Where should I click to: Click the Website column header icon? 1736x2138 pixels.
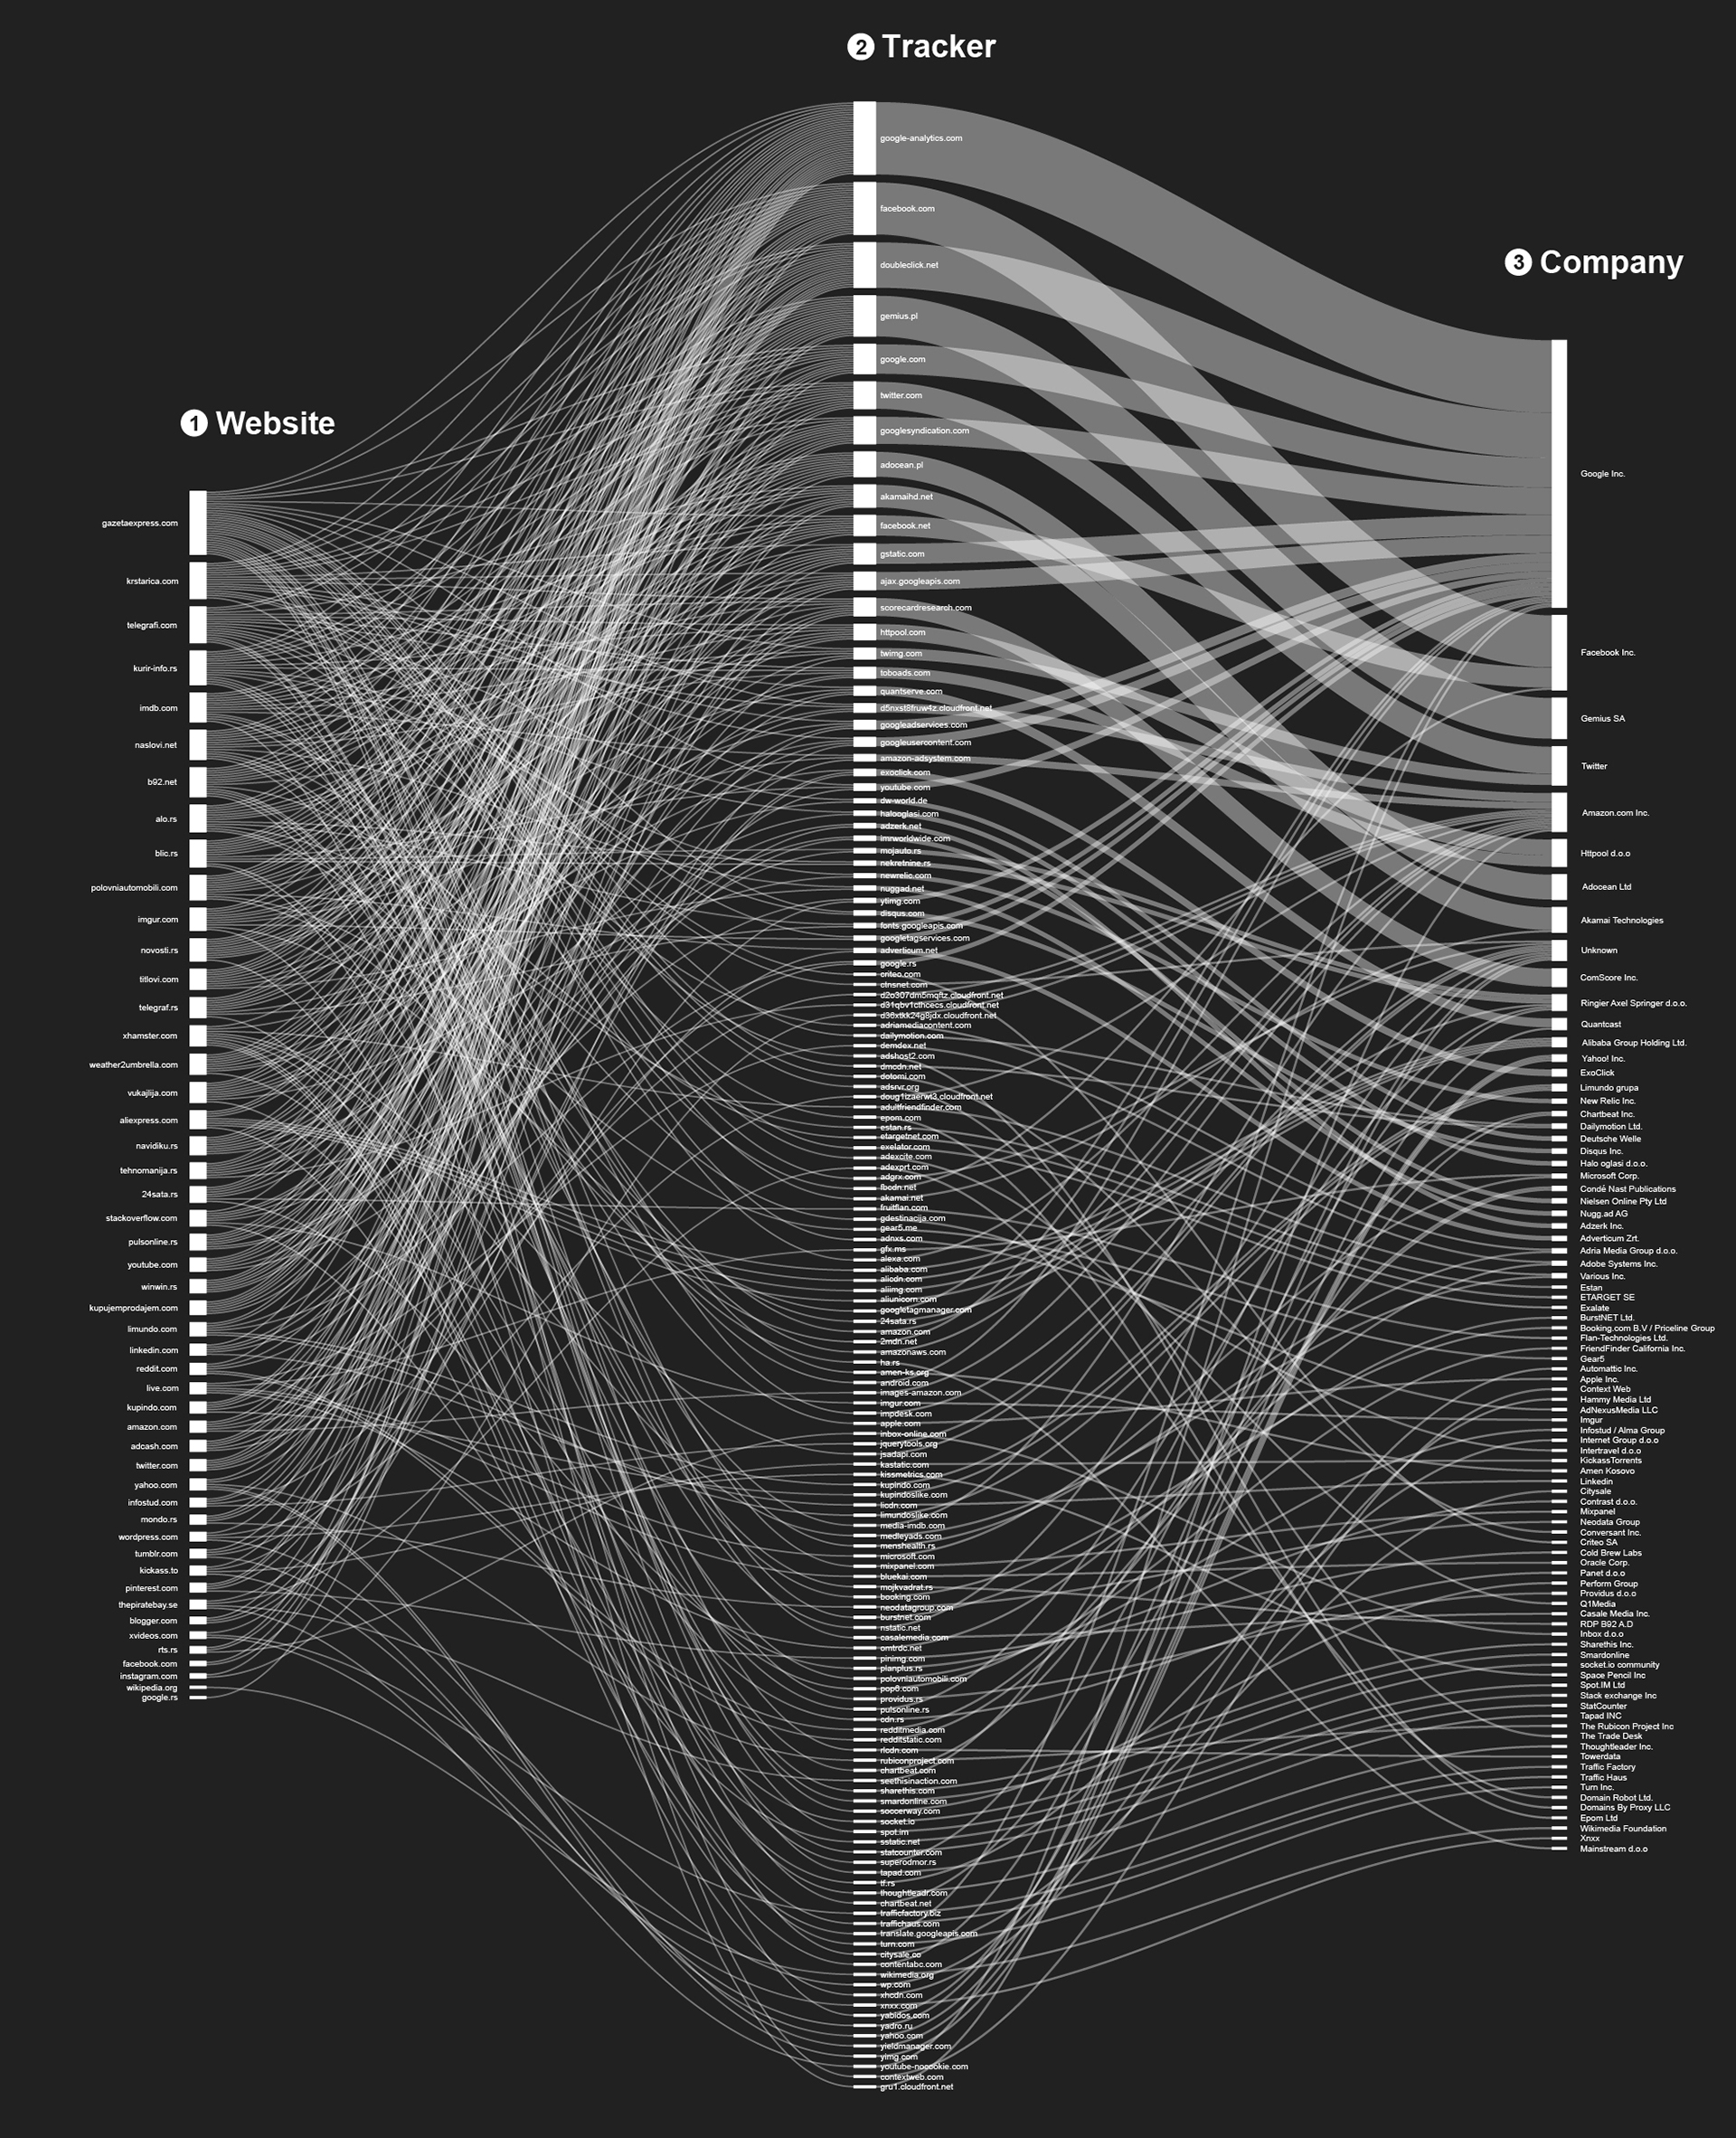(x=177, y=430)
